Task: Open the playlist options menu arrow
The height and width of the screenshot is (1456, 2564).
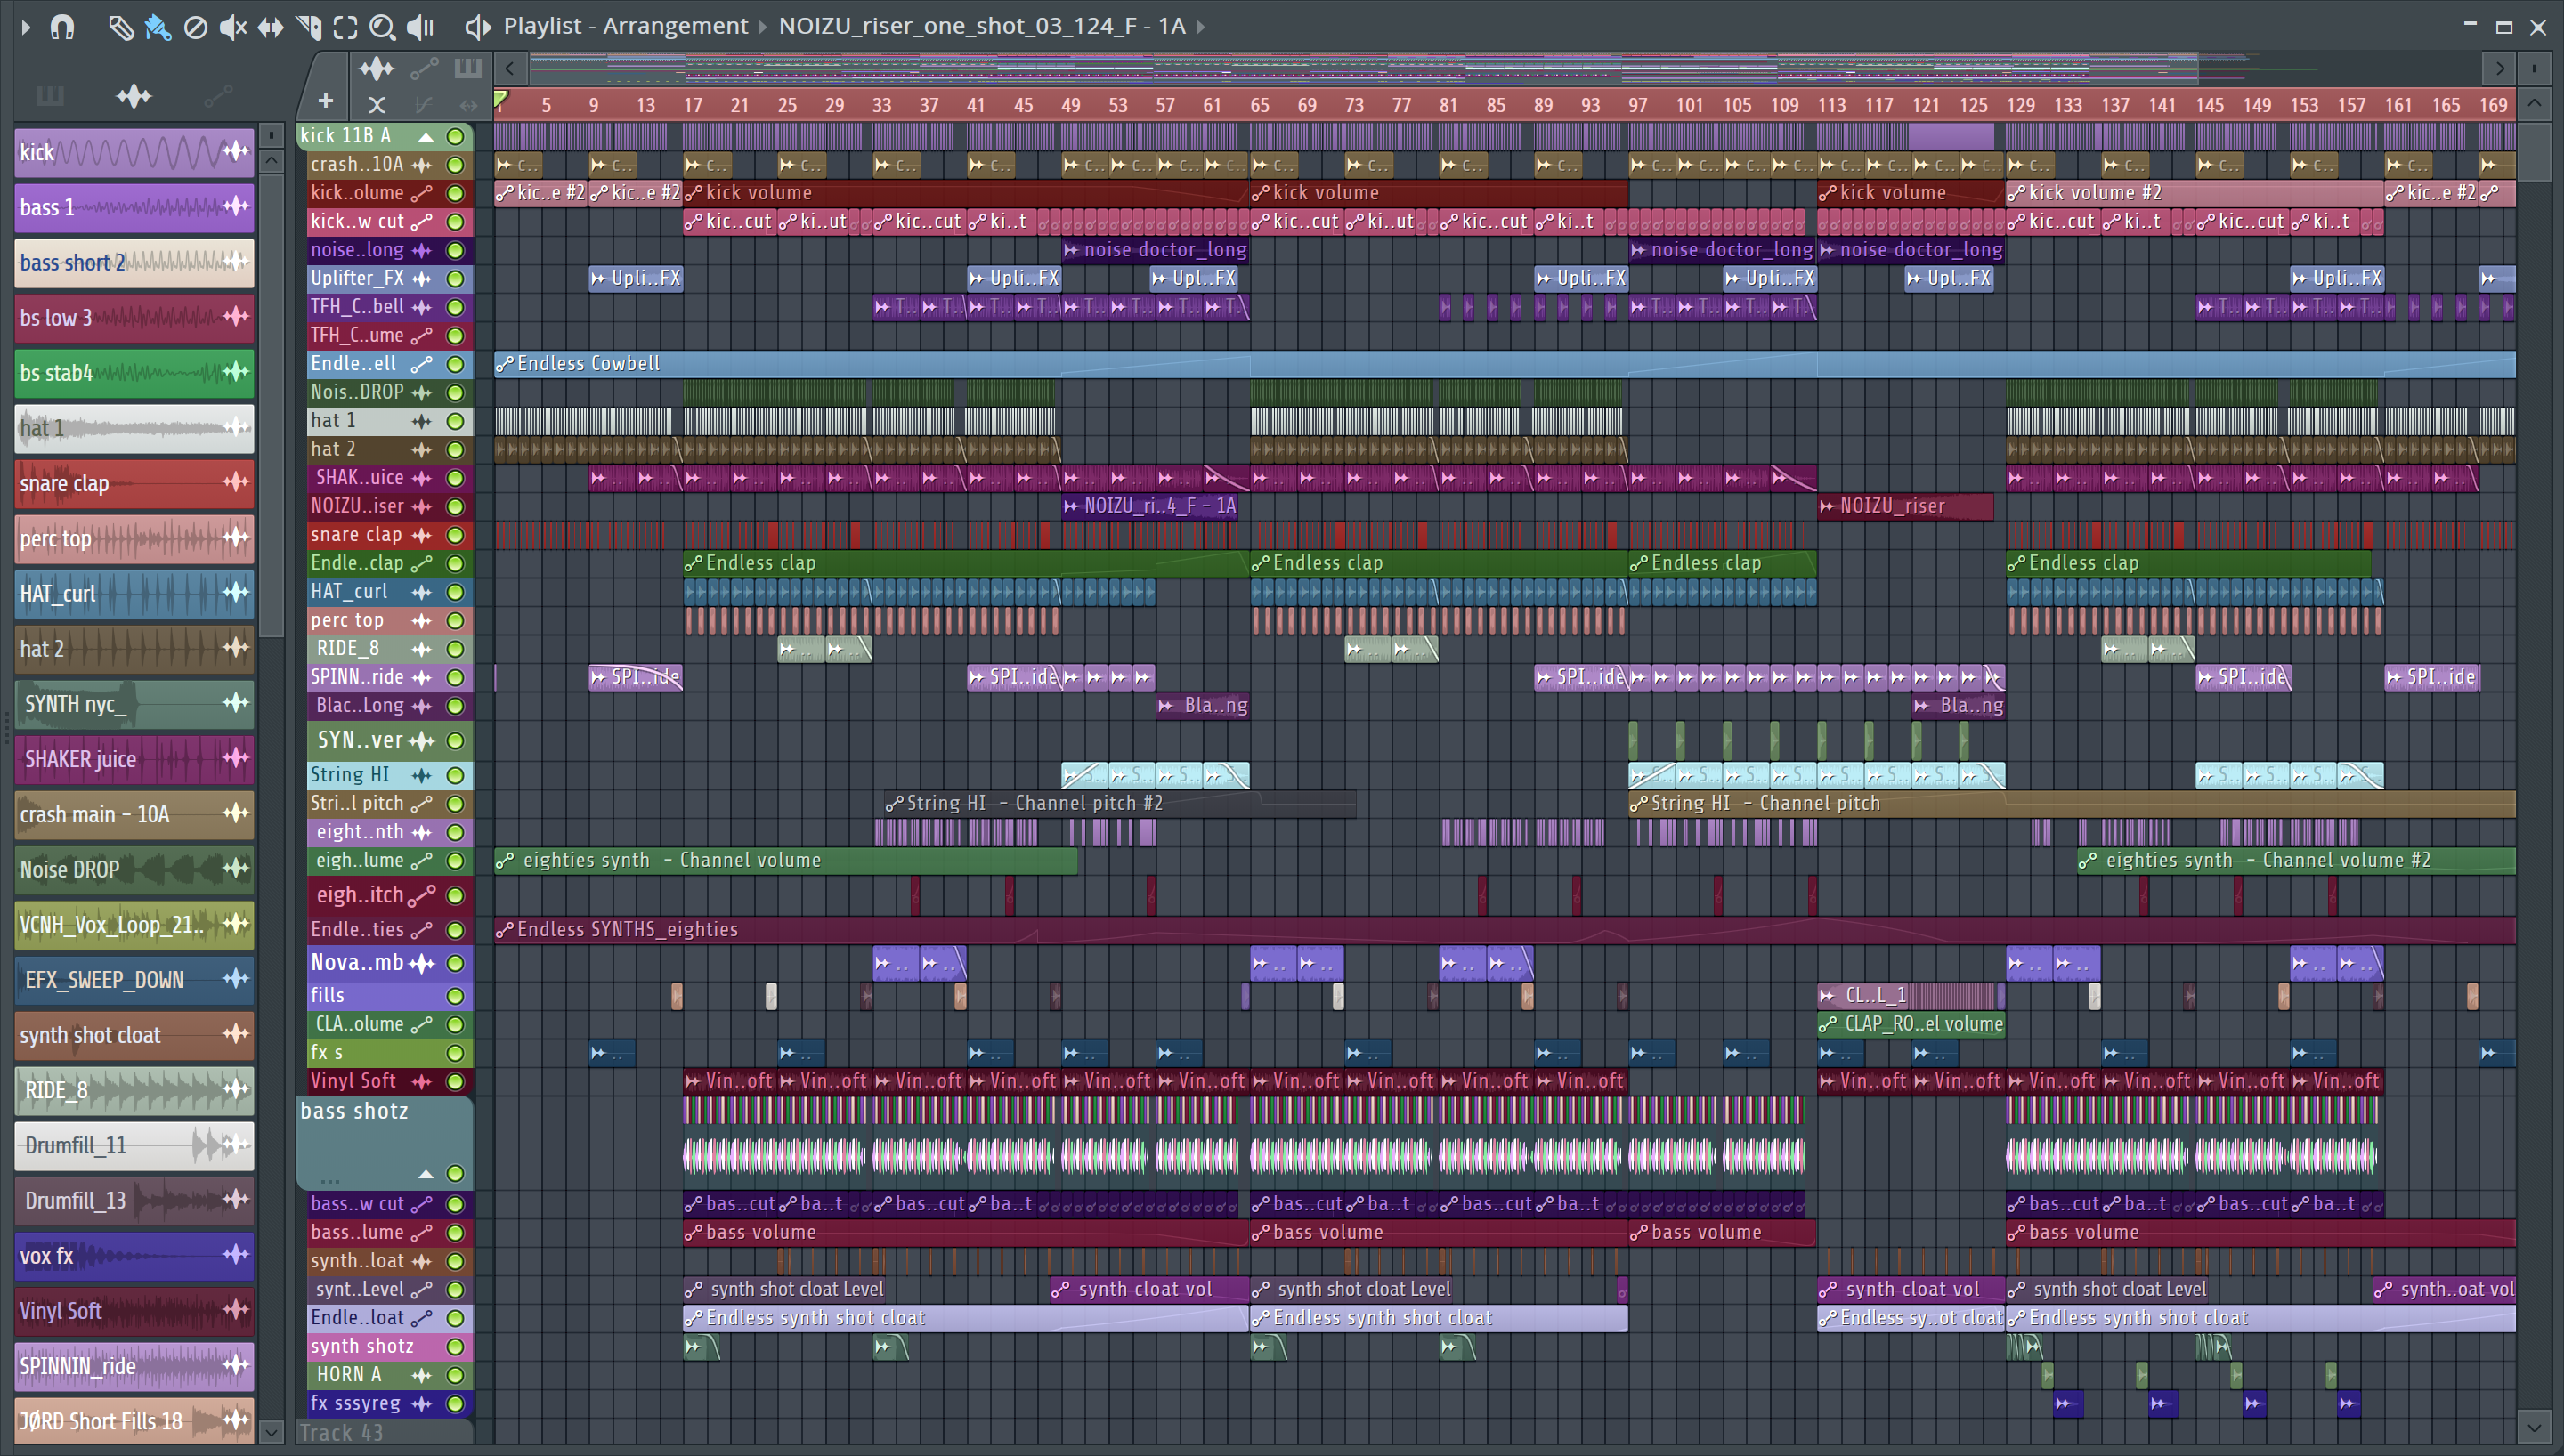Action: click(25, 27)
